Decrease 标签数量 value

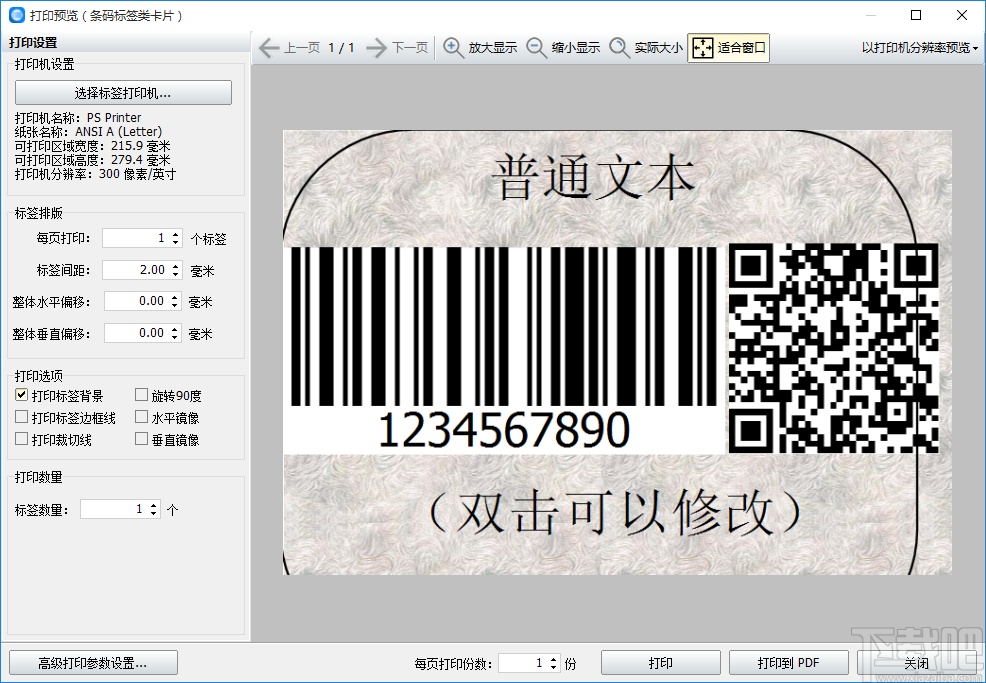(x=154, y=513)
